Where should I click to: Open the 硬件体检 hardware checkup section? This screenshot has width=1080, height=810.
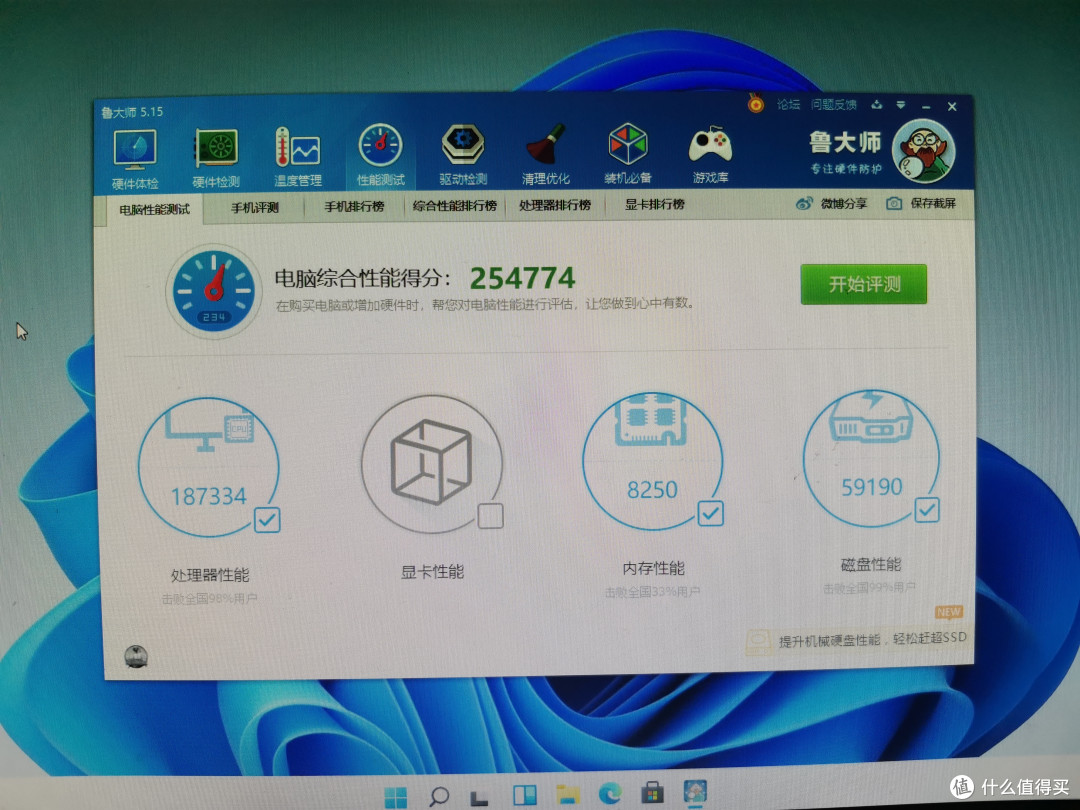pos(135,158)
